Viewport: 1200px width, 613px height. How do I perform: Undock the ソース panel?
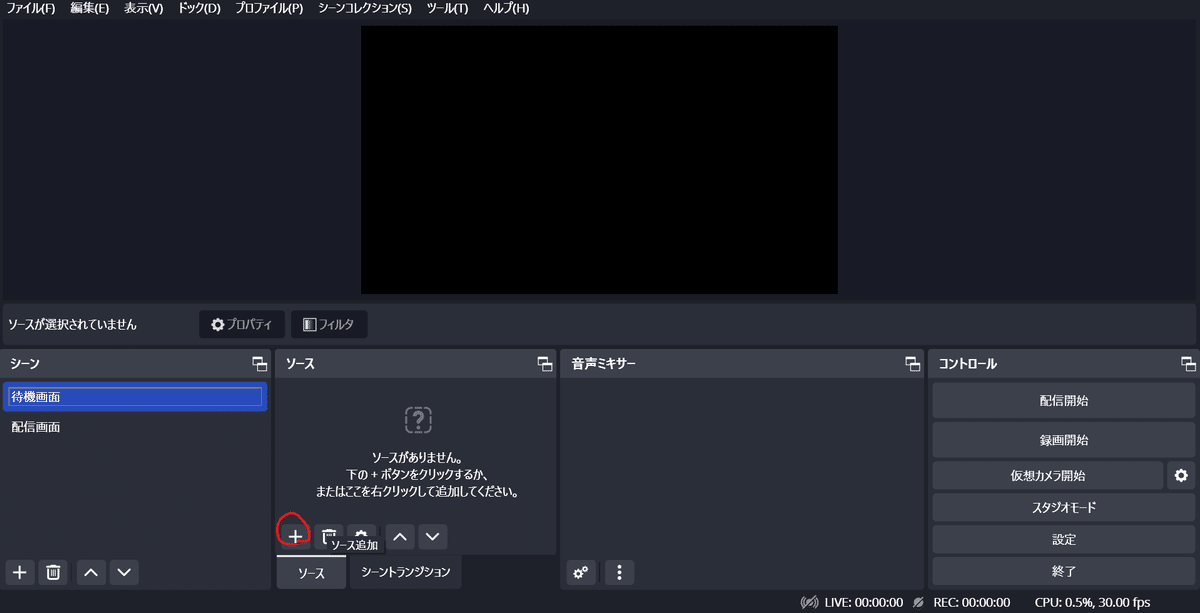tap(544, 364)
